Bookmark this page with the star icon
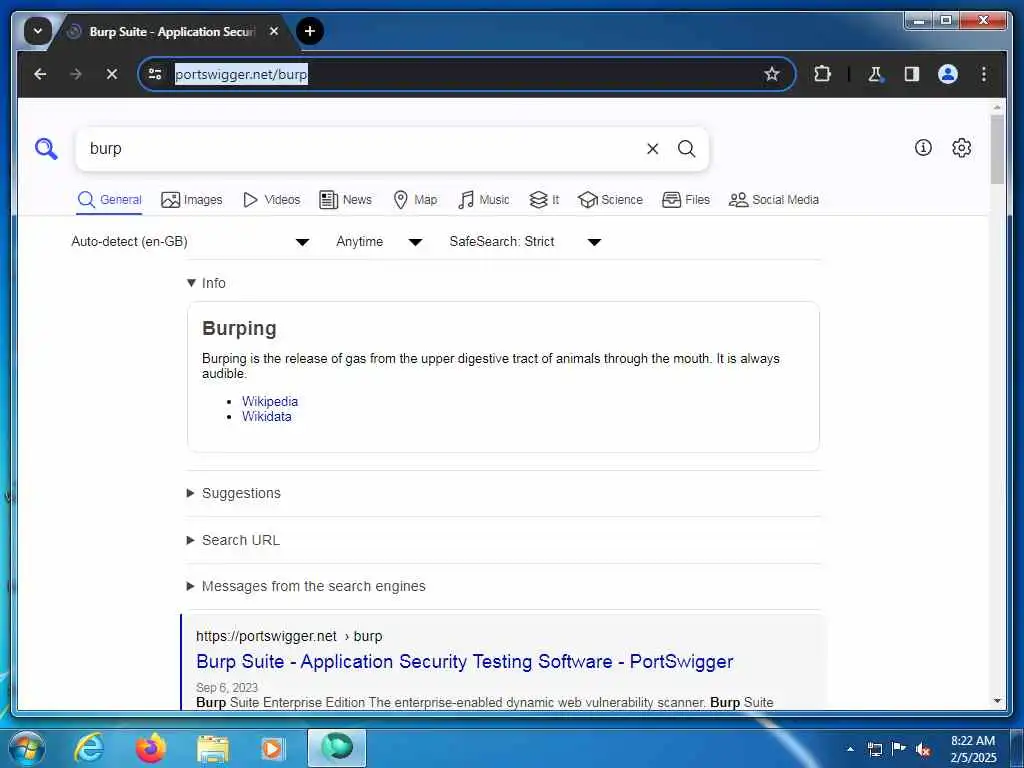1024x768 pixels. pyautogui.click(x=772, y=74)
